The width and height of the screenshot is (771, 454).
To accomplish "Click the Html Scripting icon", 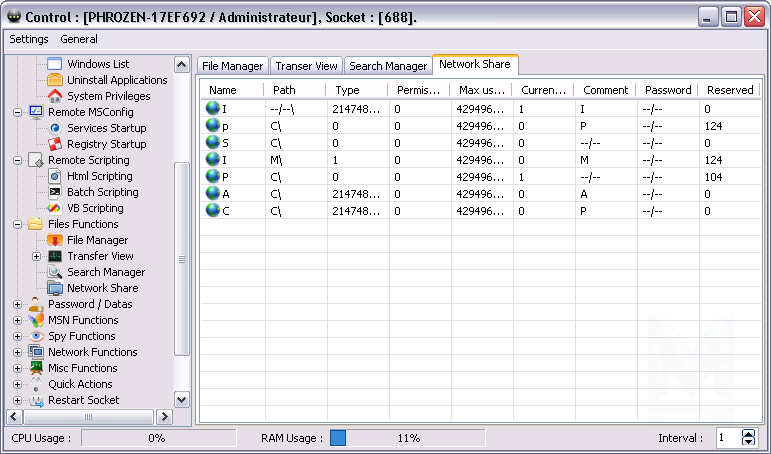I will coord(55,176).
